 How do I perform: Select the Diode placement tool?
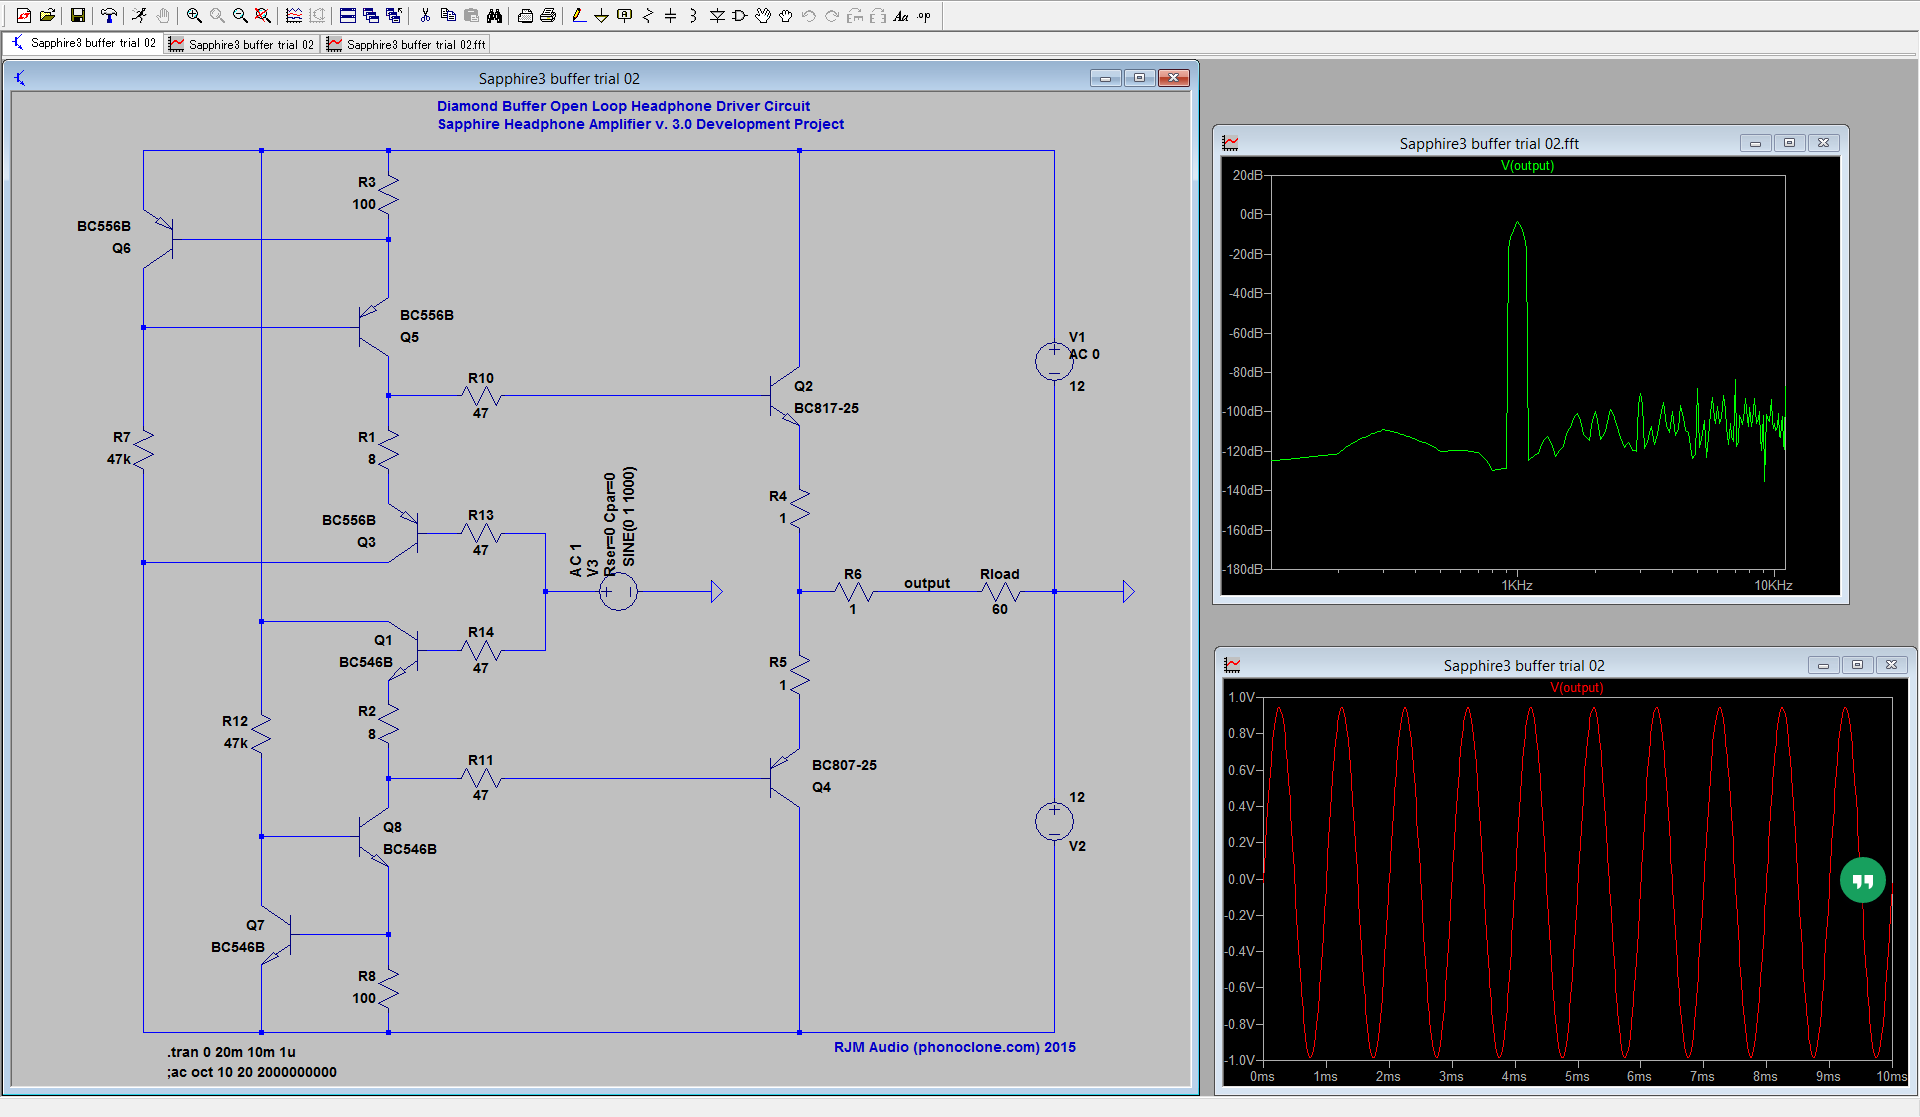pyautogui.click(x=717, y=15)
